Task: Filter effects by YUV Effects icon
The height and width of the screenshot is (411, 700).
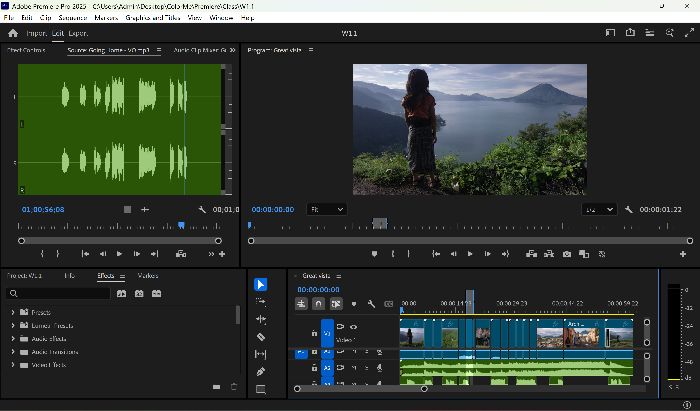Action: (156, 293)
